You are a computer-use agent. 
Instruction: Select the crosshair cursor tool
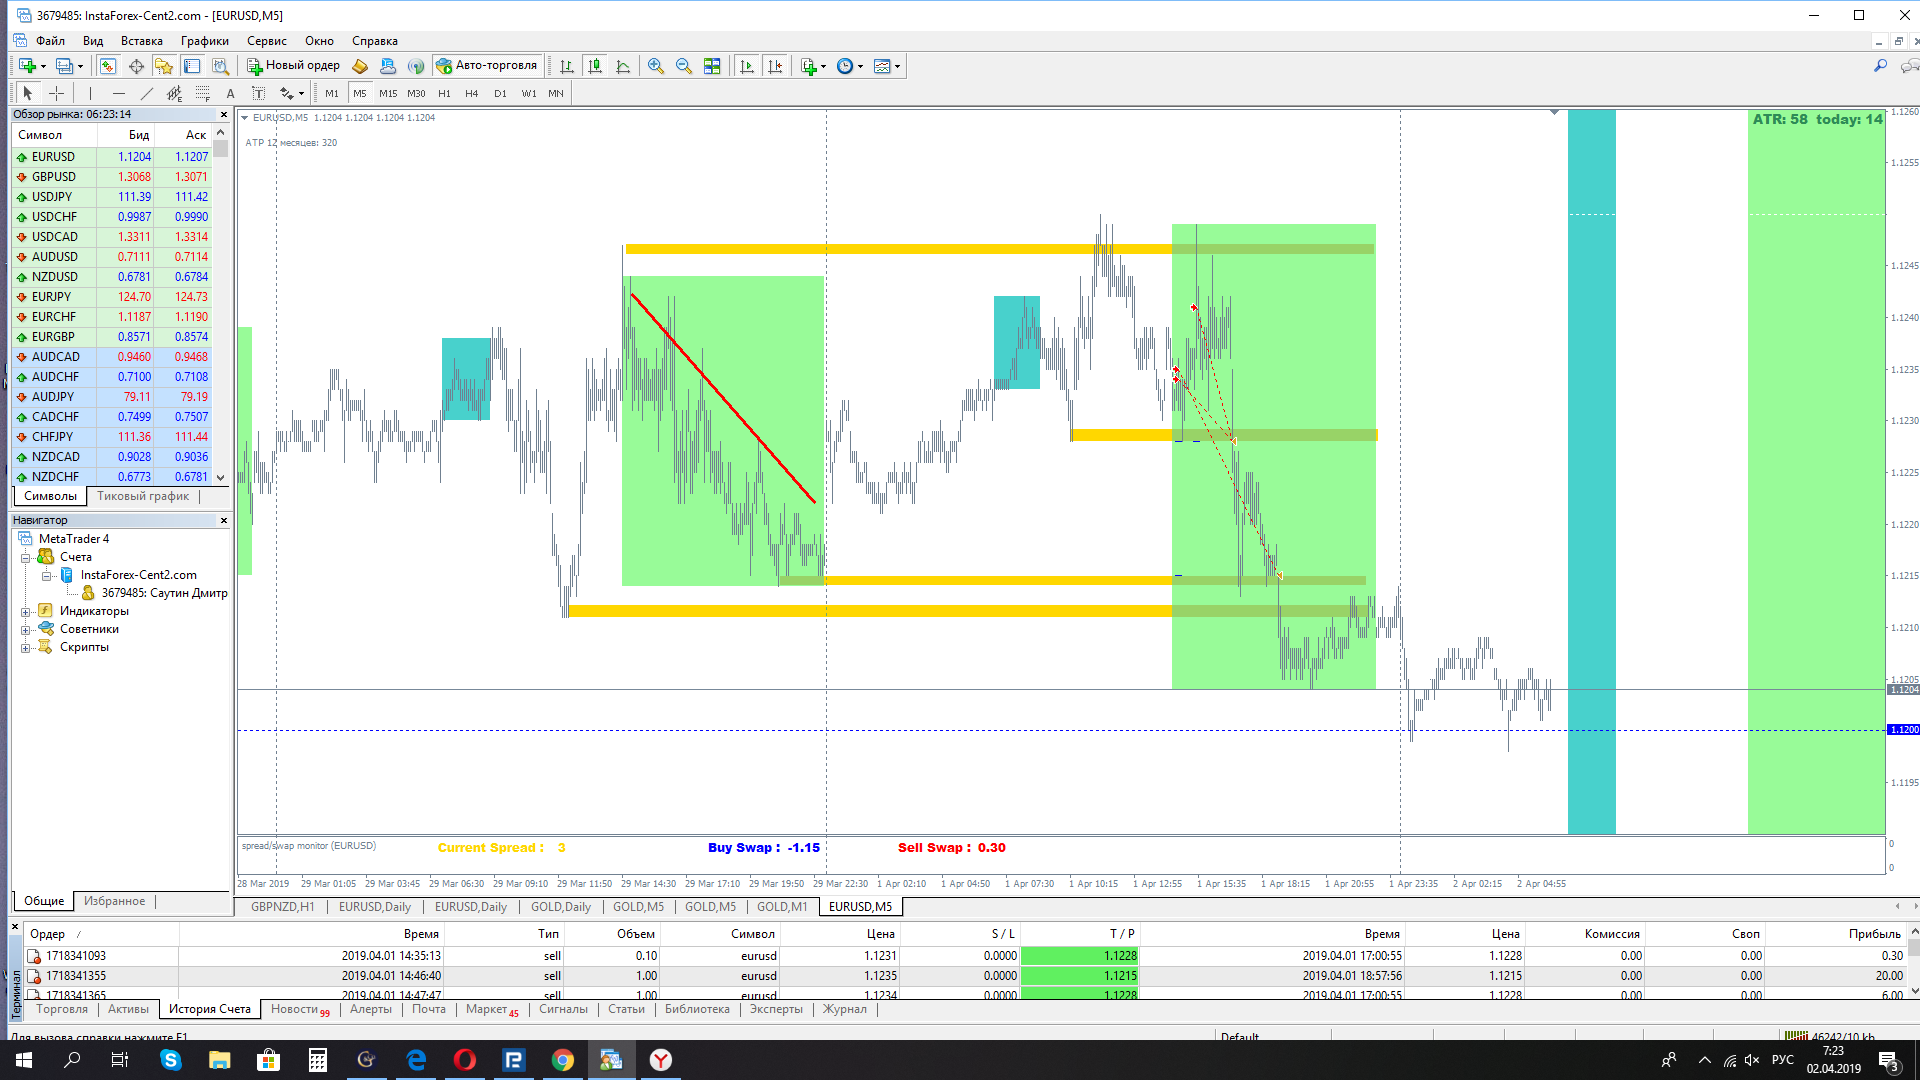pos(57,93)
